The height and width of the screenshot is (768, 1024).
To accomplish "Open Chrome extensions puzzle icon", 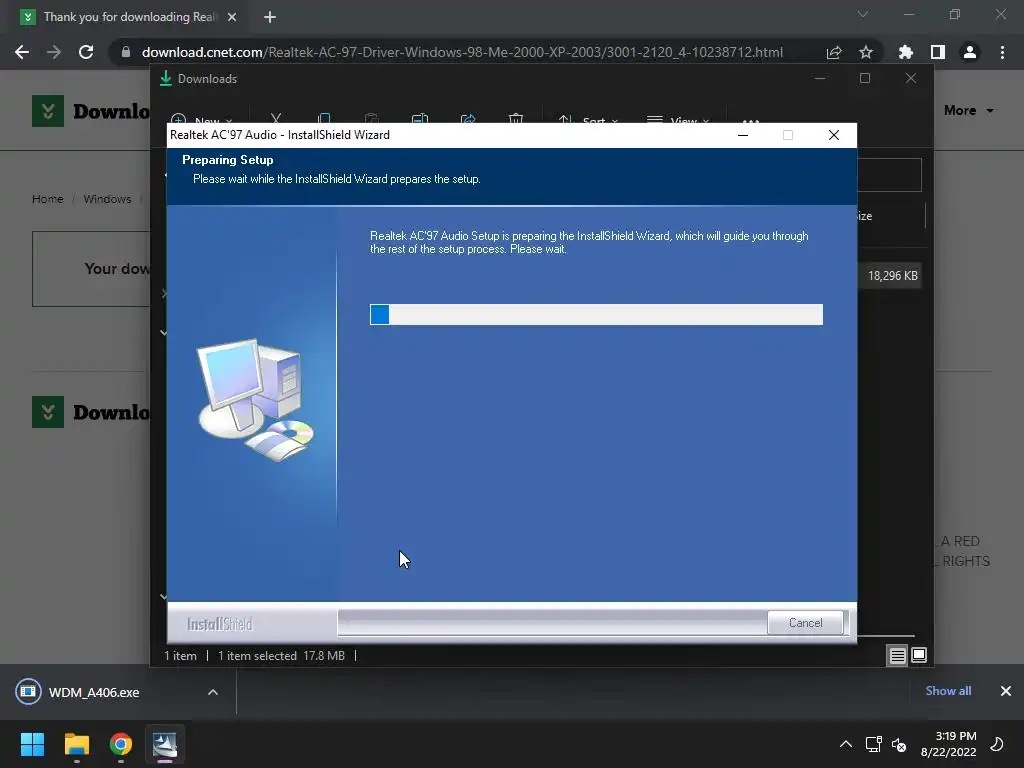I will [906, 52].
